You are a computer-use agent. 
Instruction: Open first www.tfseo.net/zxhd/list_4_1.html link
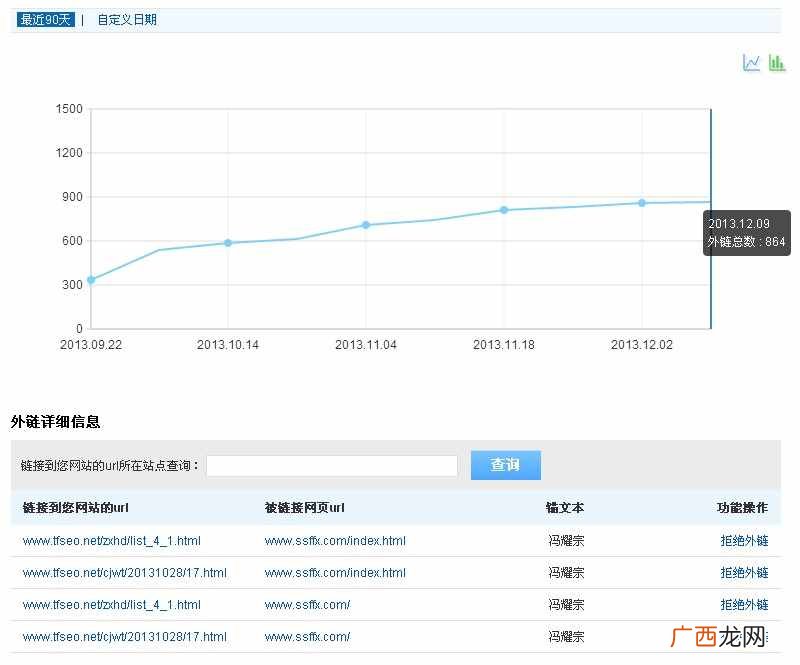tap(112, 540)
